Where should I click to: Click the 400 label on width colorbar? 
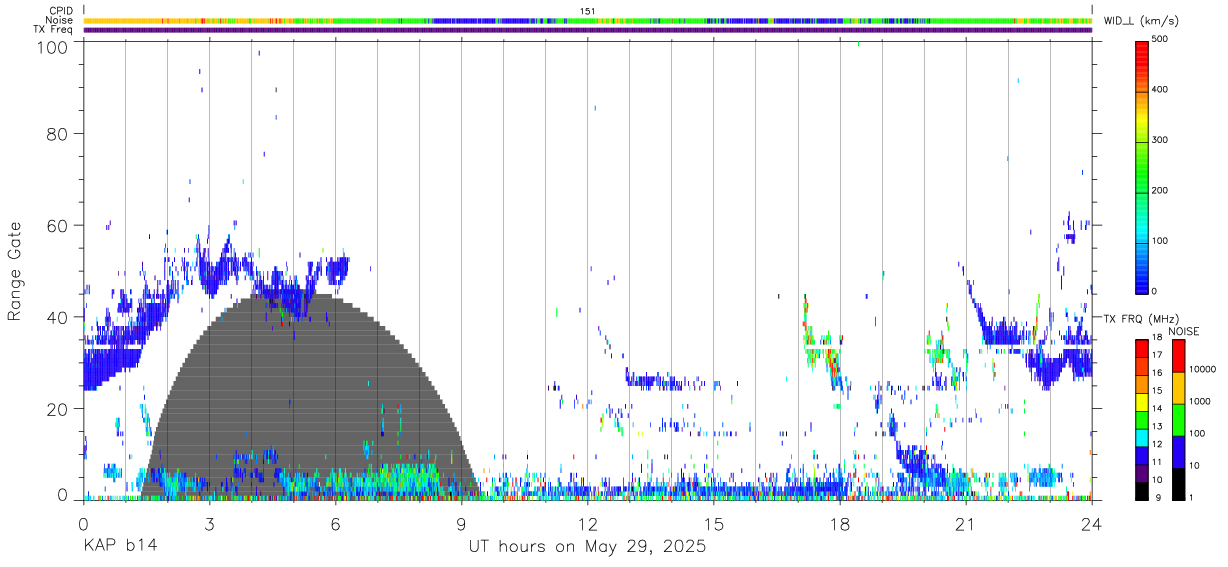(1160, 89)
